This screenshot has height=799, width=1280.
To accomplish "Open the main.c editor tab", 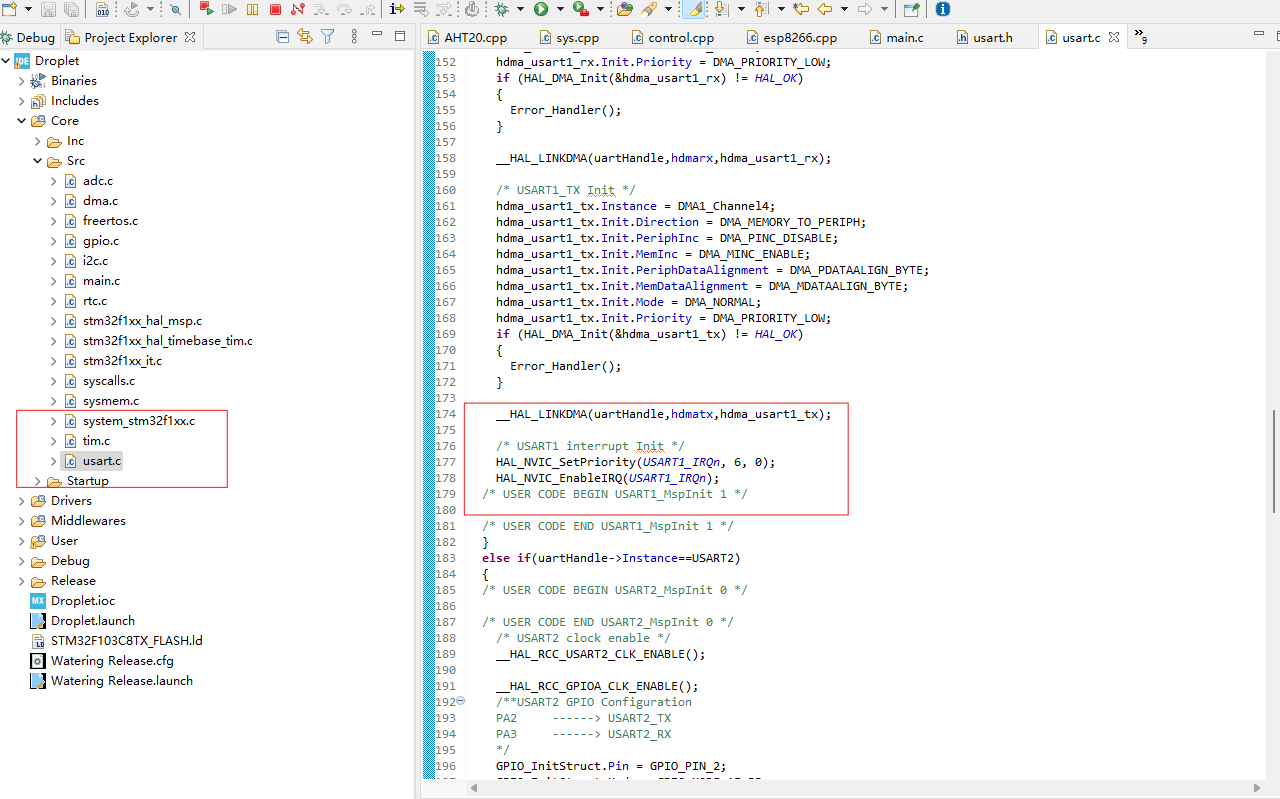I will coord(895,37).
